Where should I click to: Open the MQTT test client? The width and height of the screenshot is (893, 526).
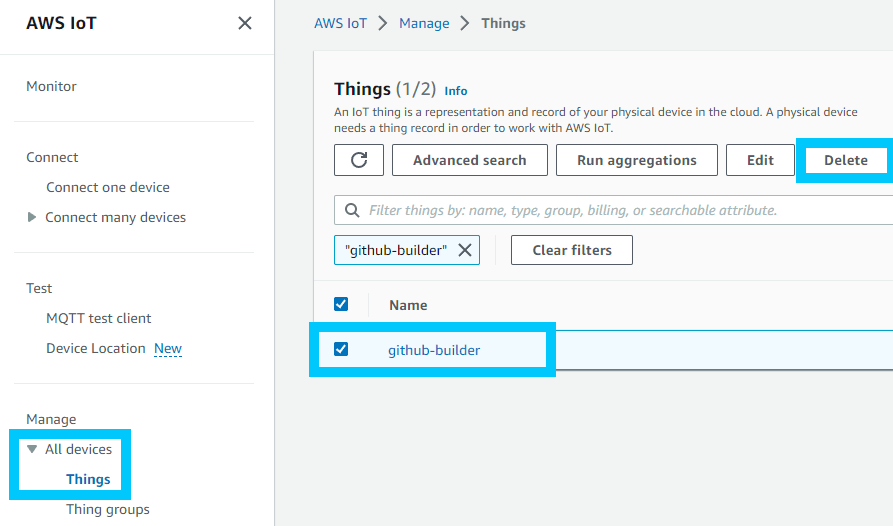99,318
